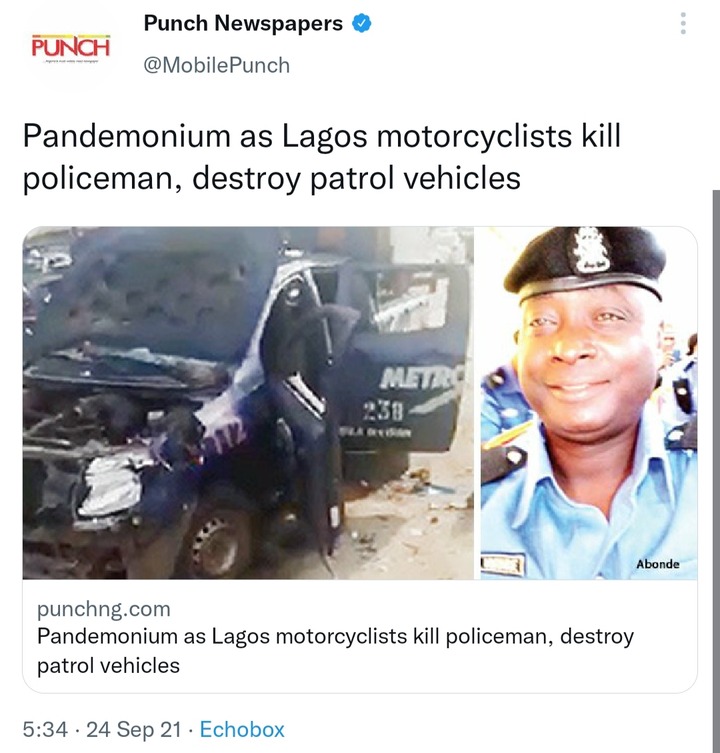
Task: Open the destroyed patrol vehicle photo
Action: pyautogui.click(x=248, y=402)
